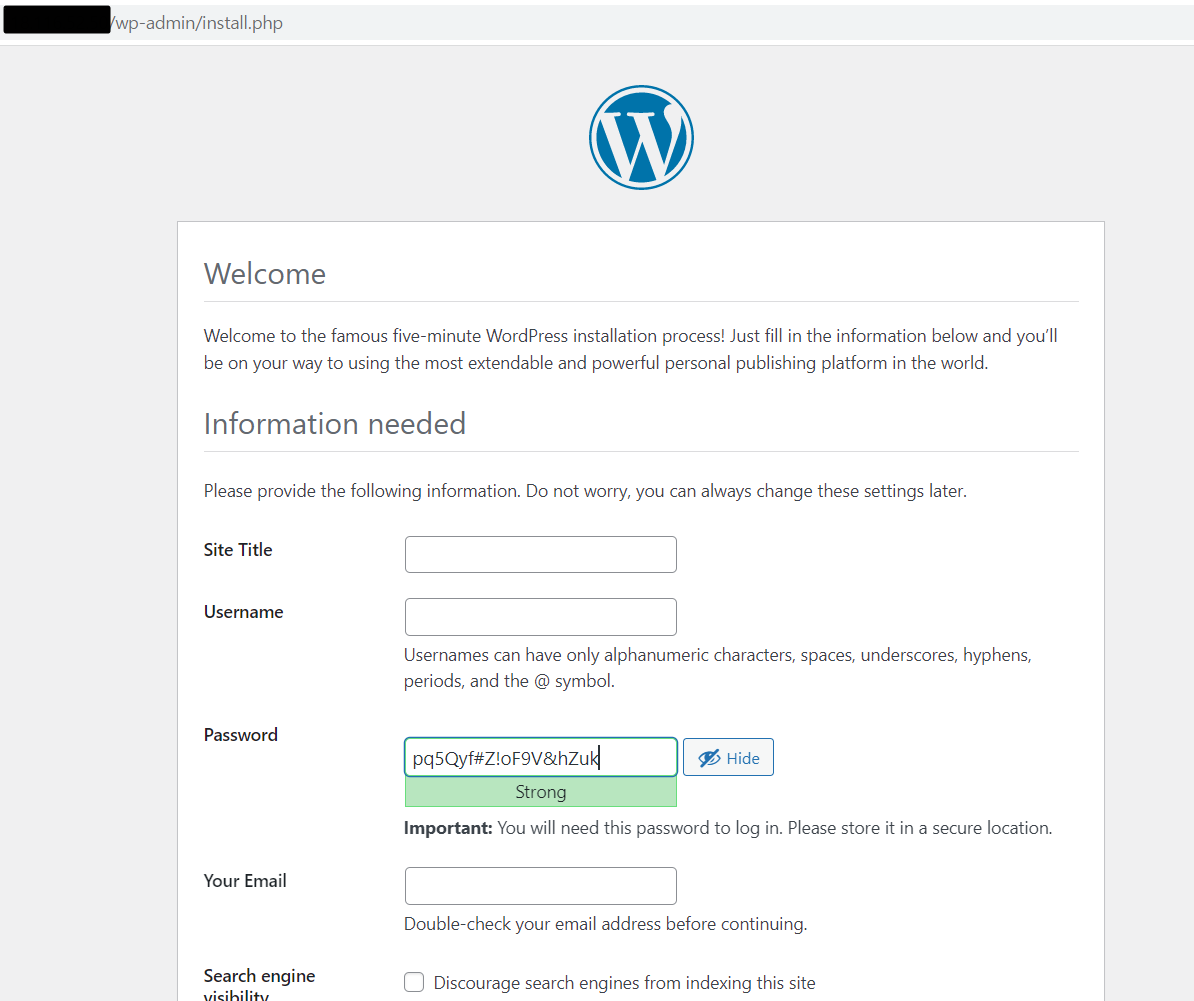
Task: Click the Username label
Action: pyautogui.click(x=243, y=612)
